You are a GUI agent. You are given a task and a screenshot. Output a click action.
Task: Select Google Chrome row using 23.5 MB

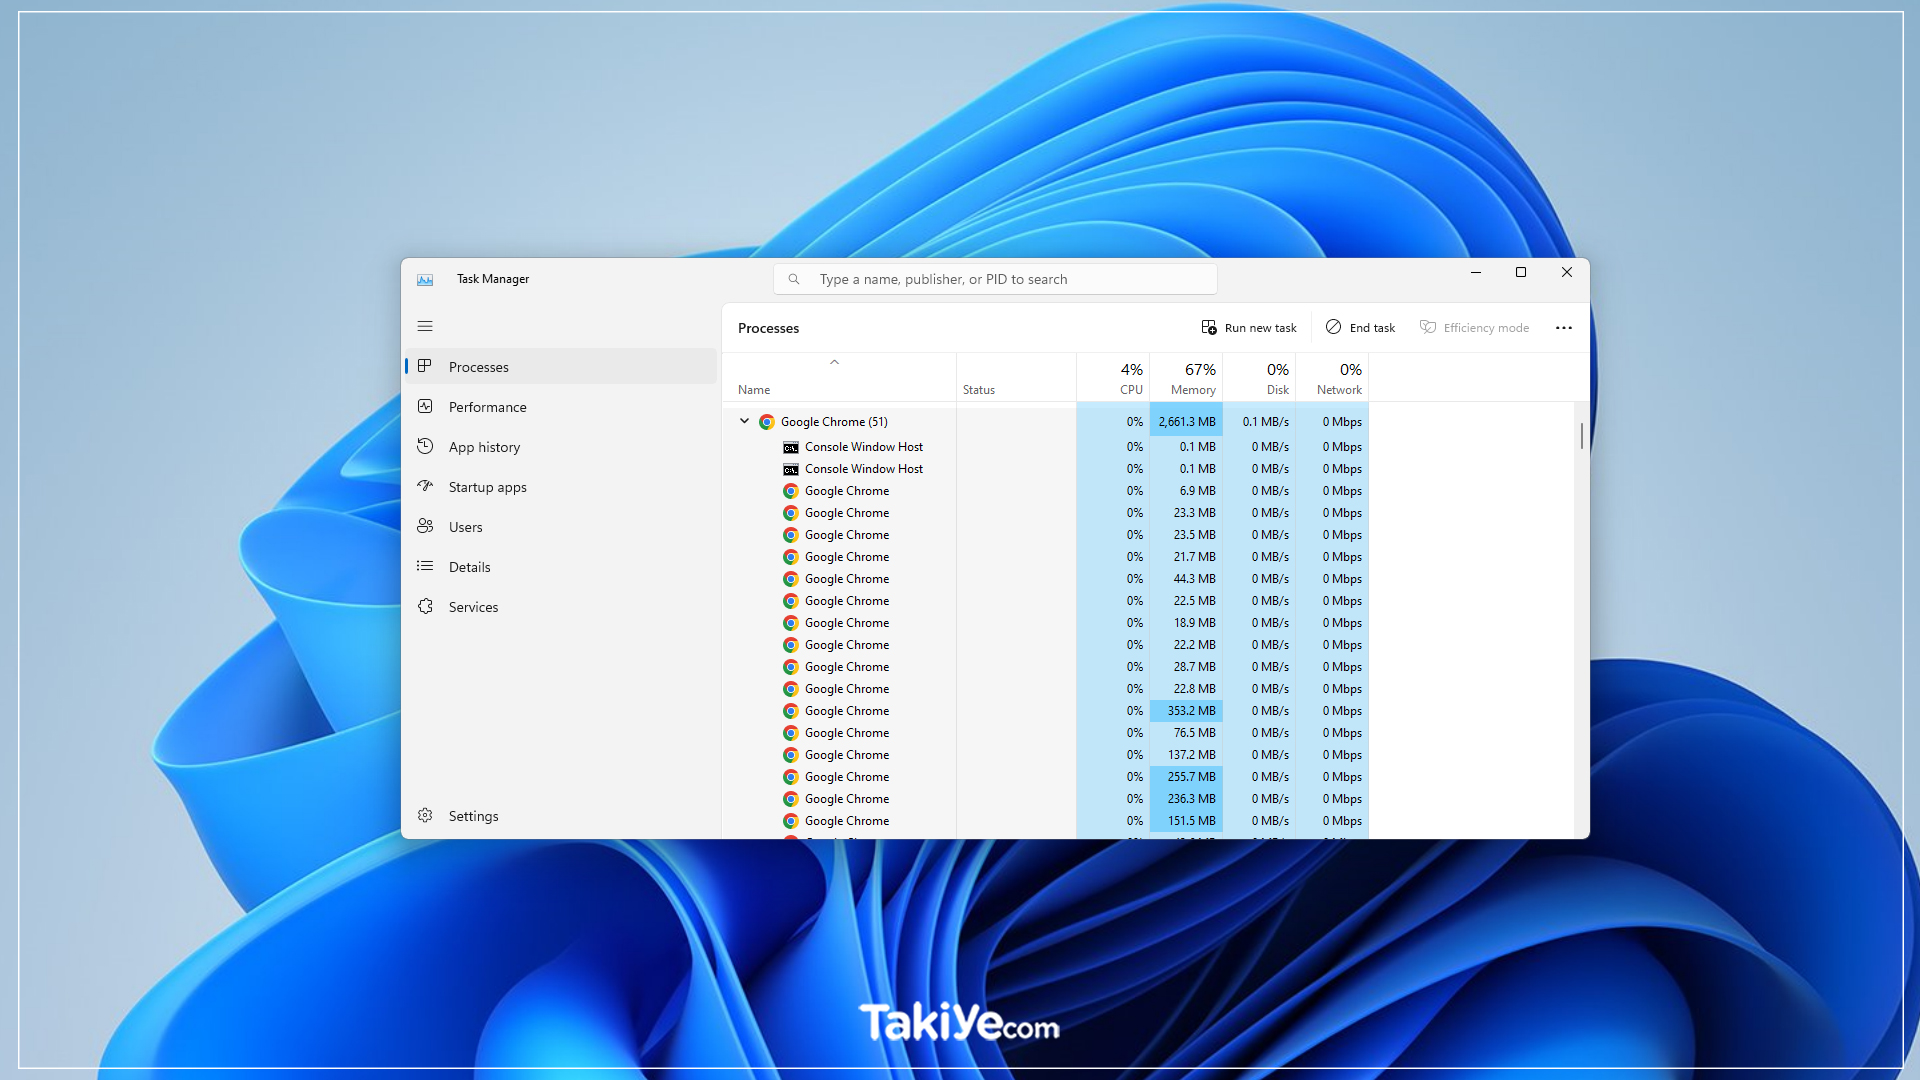[1045, 535]
